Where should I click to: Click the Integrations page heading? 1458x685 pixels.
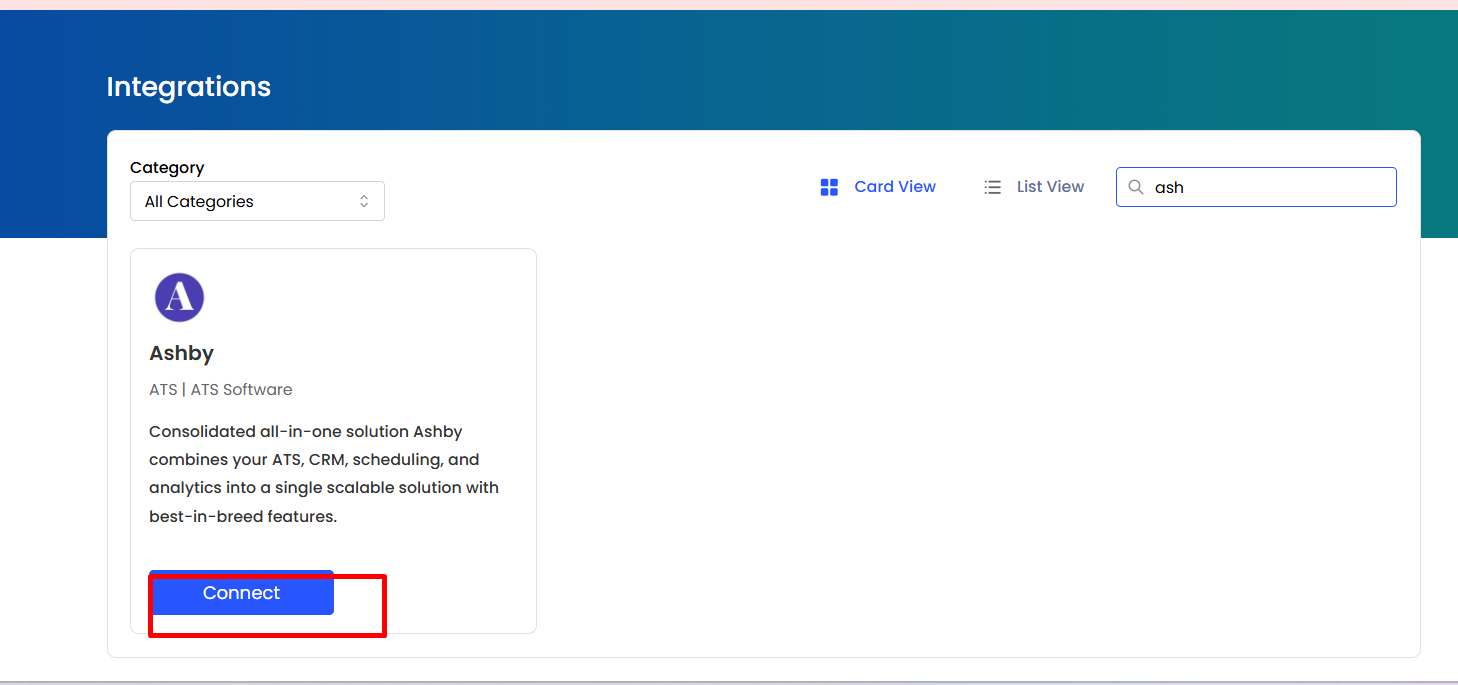coord(189,87)
